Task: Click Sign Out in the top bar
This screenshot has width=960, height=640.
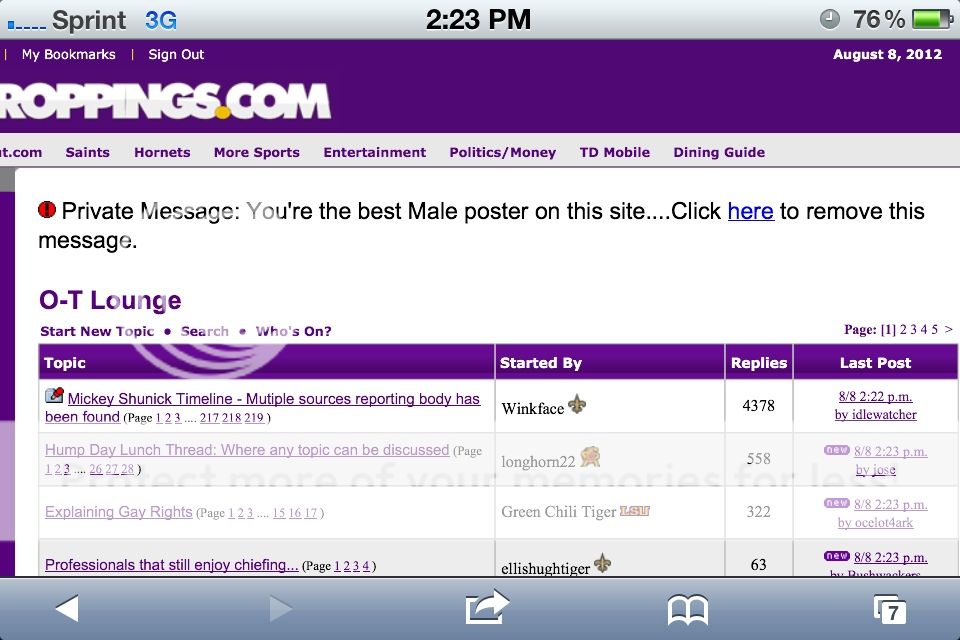Action: click(x=176, y=55)
